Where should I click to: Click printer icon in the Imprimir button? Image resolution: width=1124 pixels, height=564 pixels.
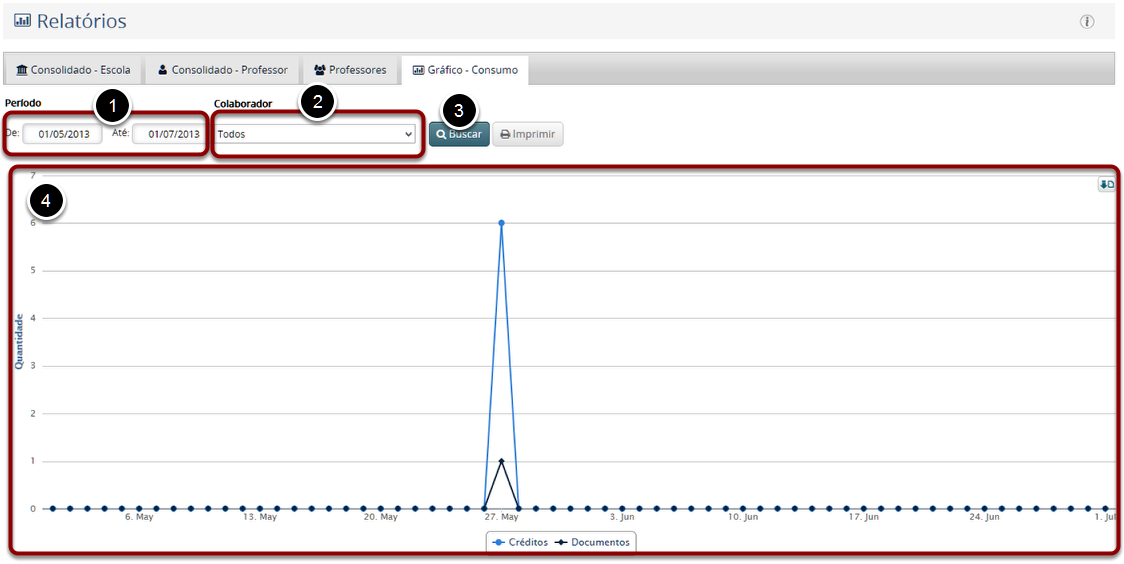click(505, 134)
